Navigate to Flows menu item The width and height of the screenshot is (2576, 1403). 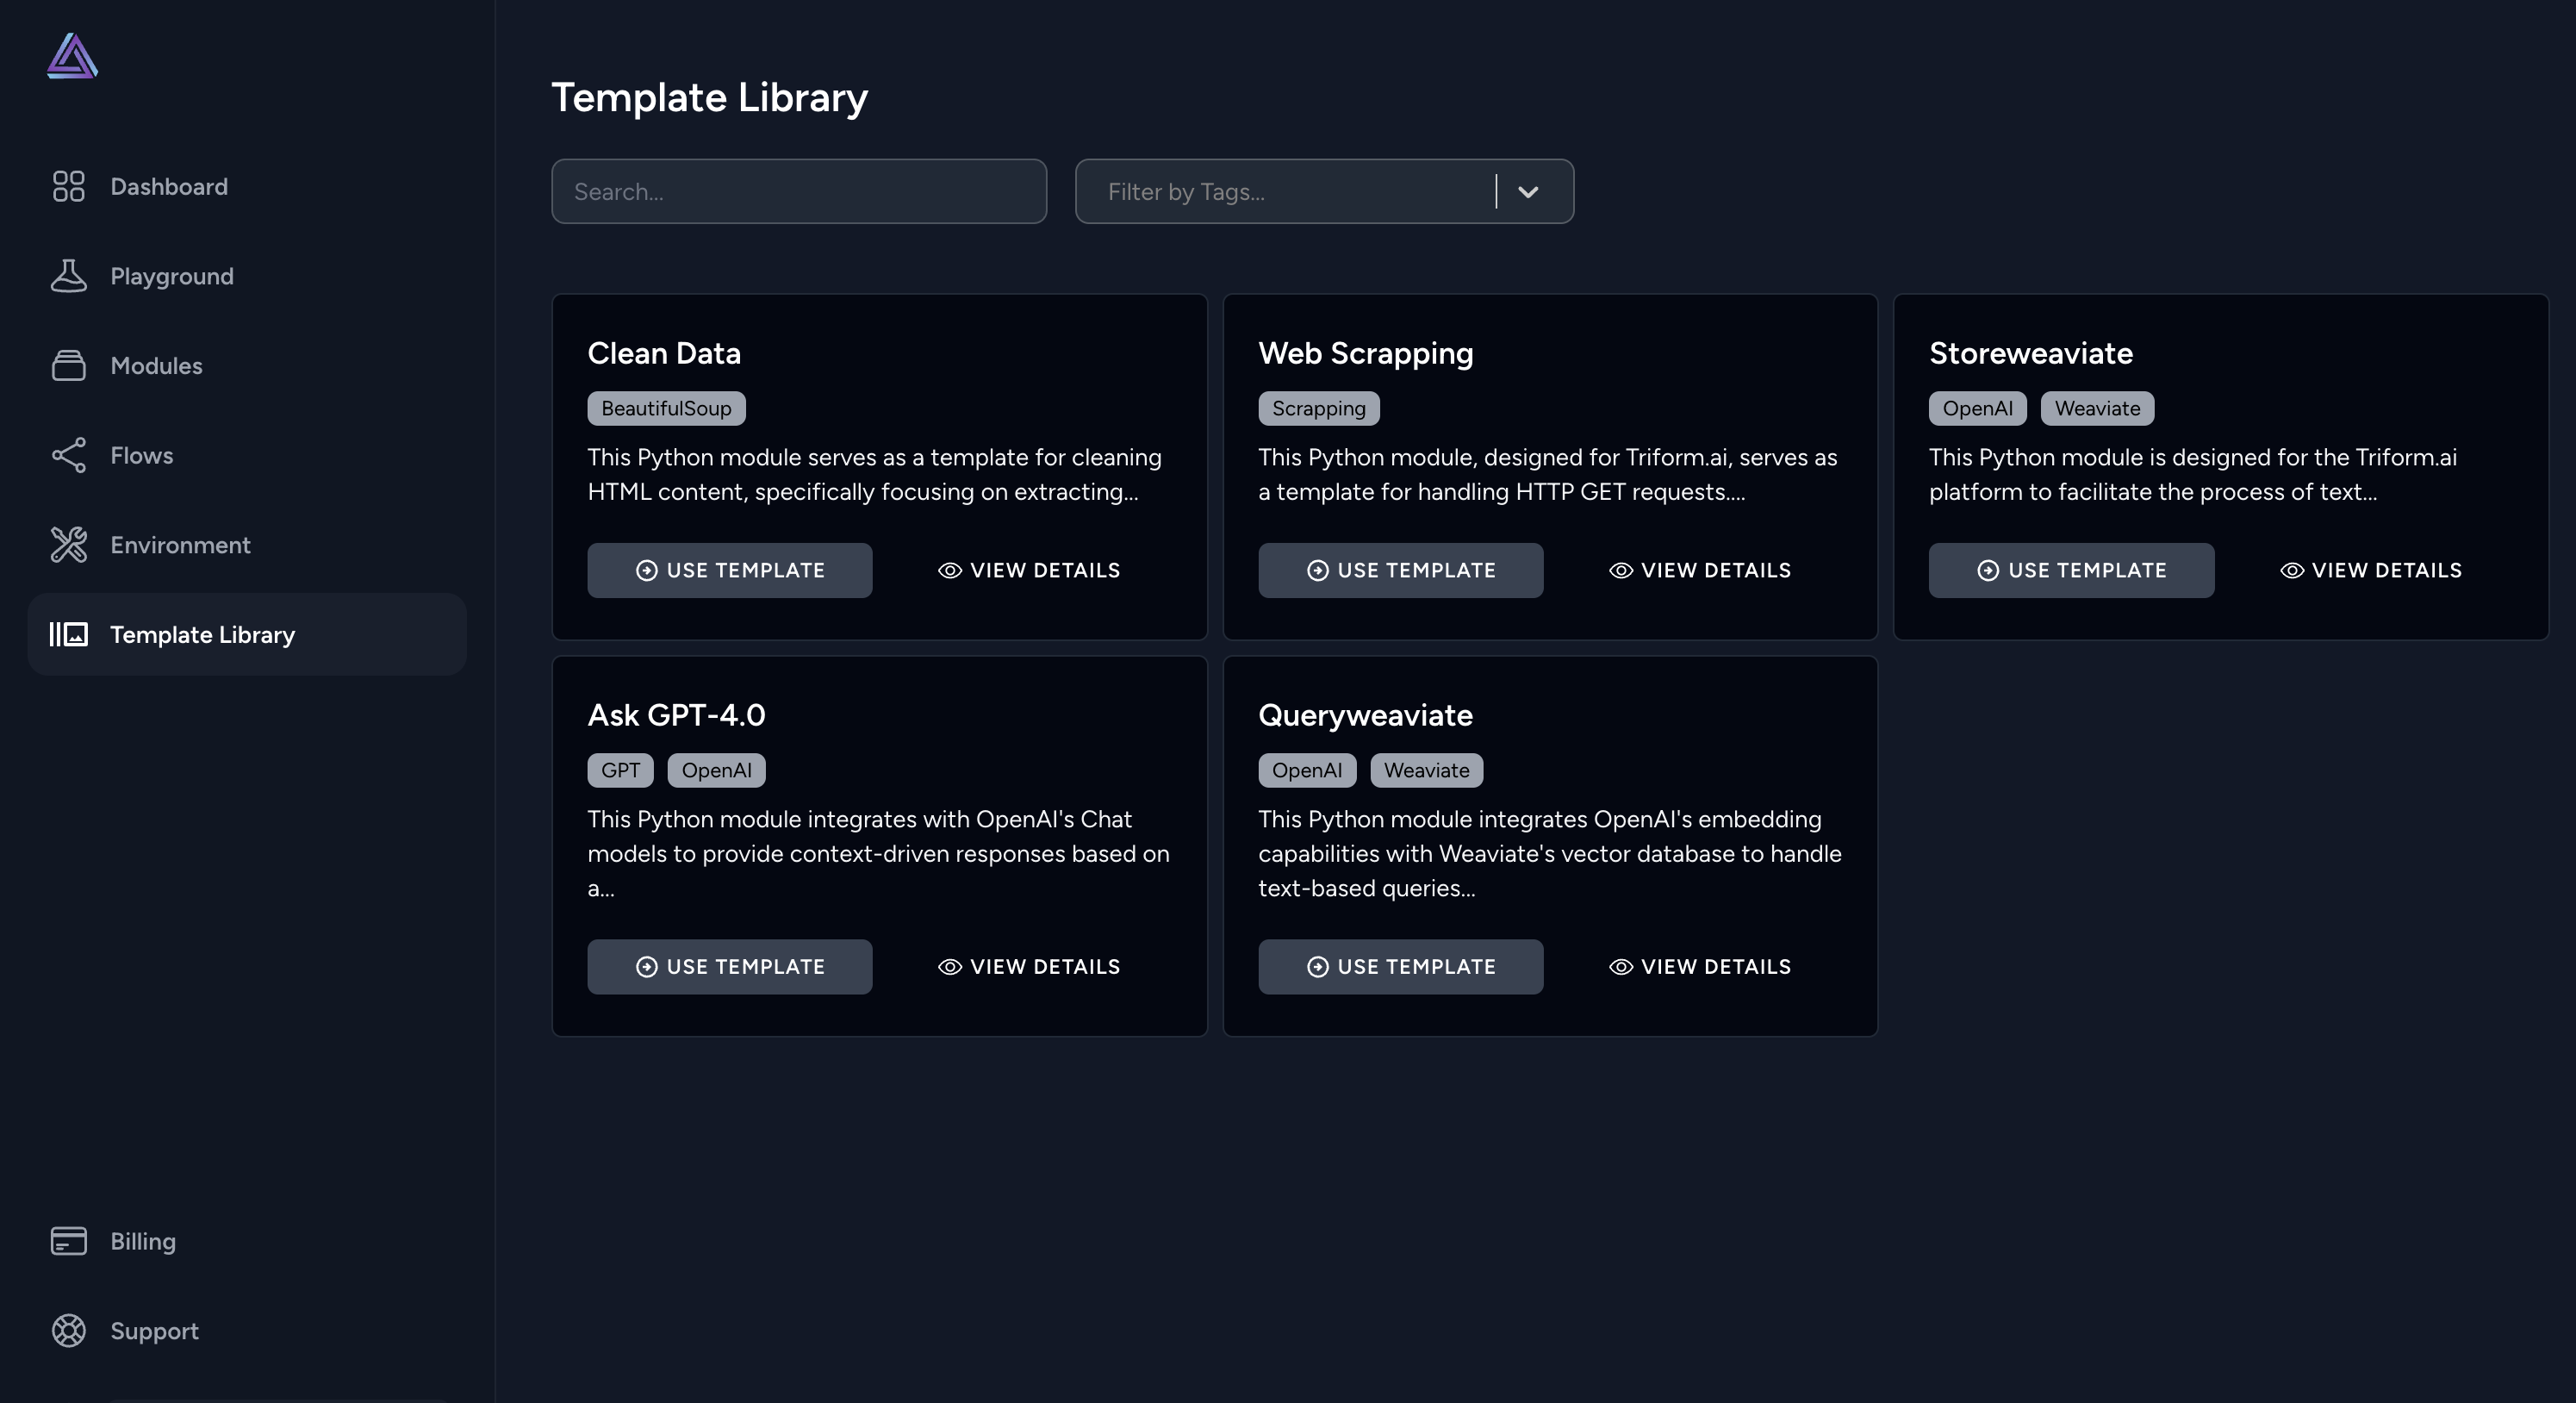click(x=142, y=455)
